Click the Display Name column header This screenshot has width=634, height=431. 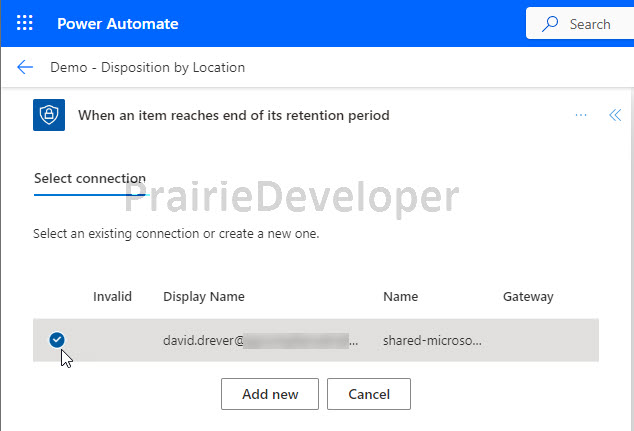click(204, 296)
